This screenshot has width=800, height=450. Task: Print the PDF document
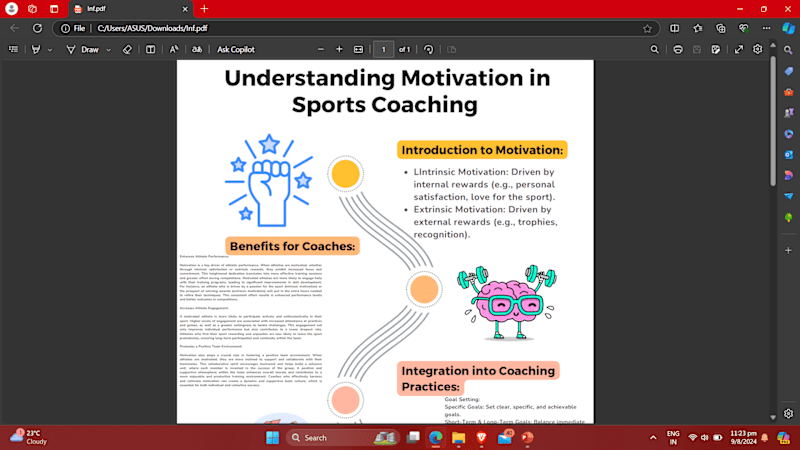(x=678, y=49)
